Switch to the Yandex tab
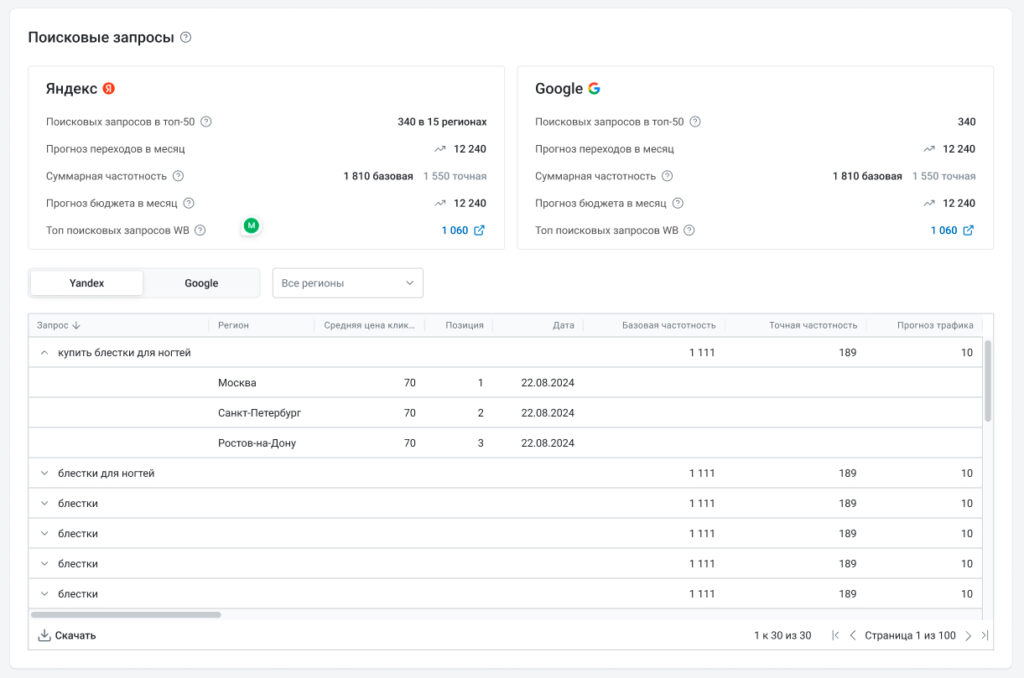 tap(87, 283)
